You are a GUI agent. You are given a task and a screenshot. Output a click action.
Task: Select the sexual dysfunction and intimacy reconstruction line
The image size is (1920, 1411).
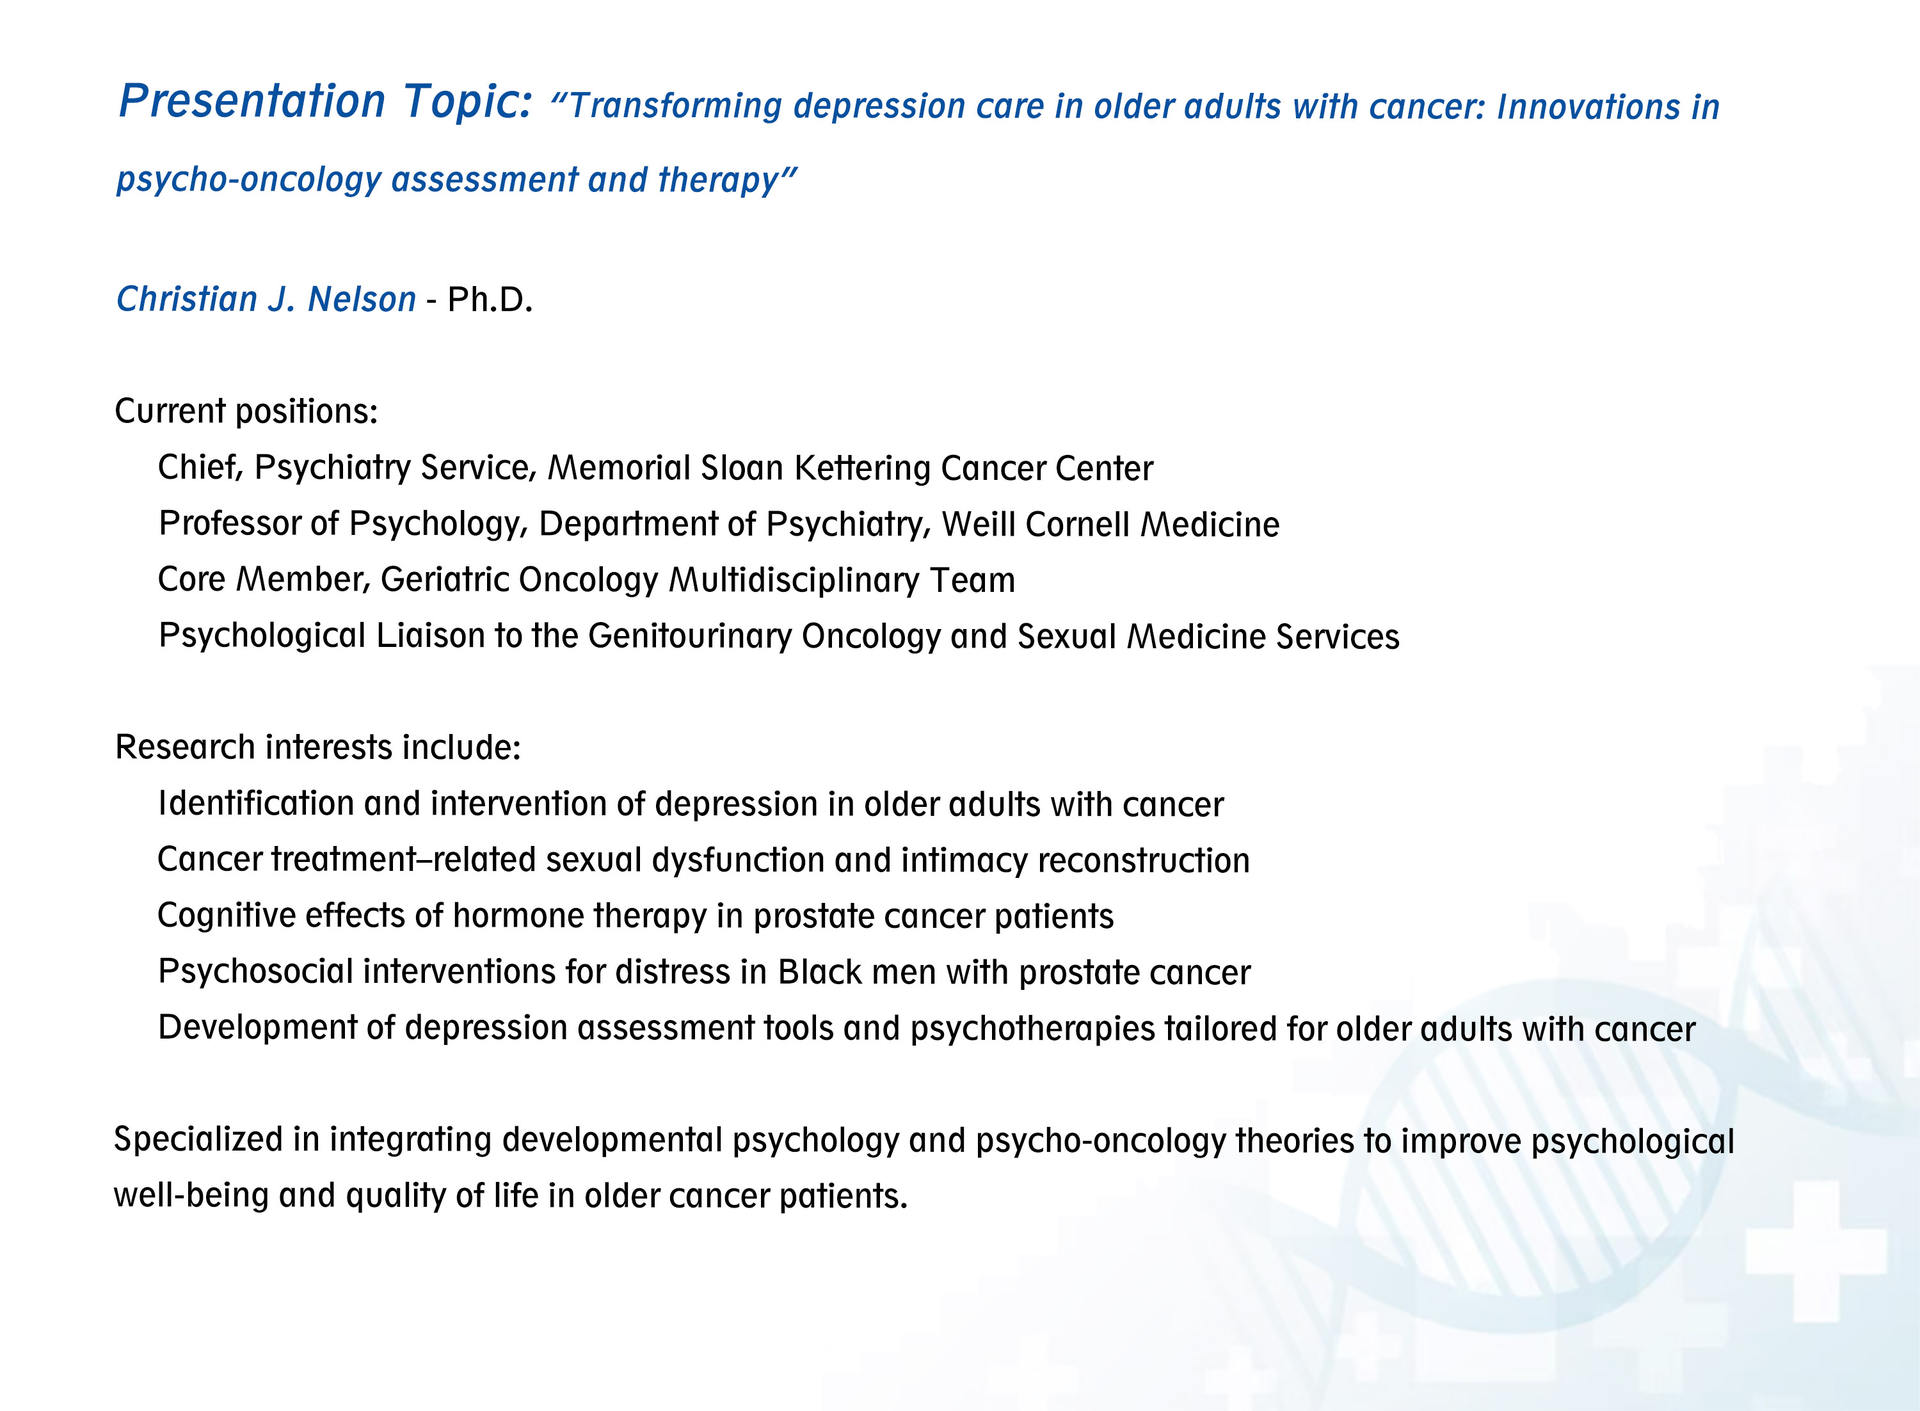(x=703, y=860)
